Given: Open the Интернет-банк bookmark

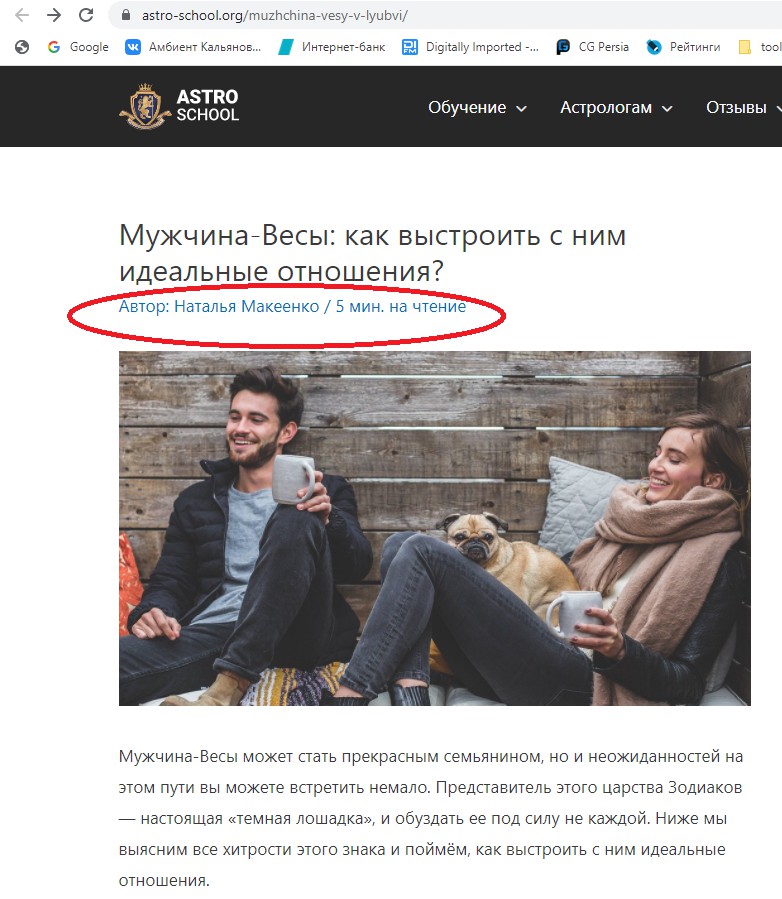Looking at the screenshot, I should (x=332, y=47).
